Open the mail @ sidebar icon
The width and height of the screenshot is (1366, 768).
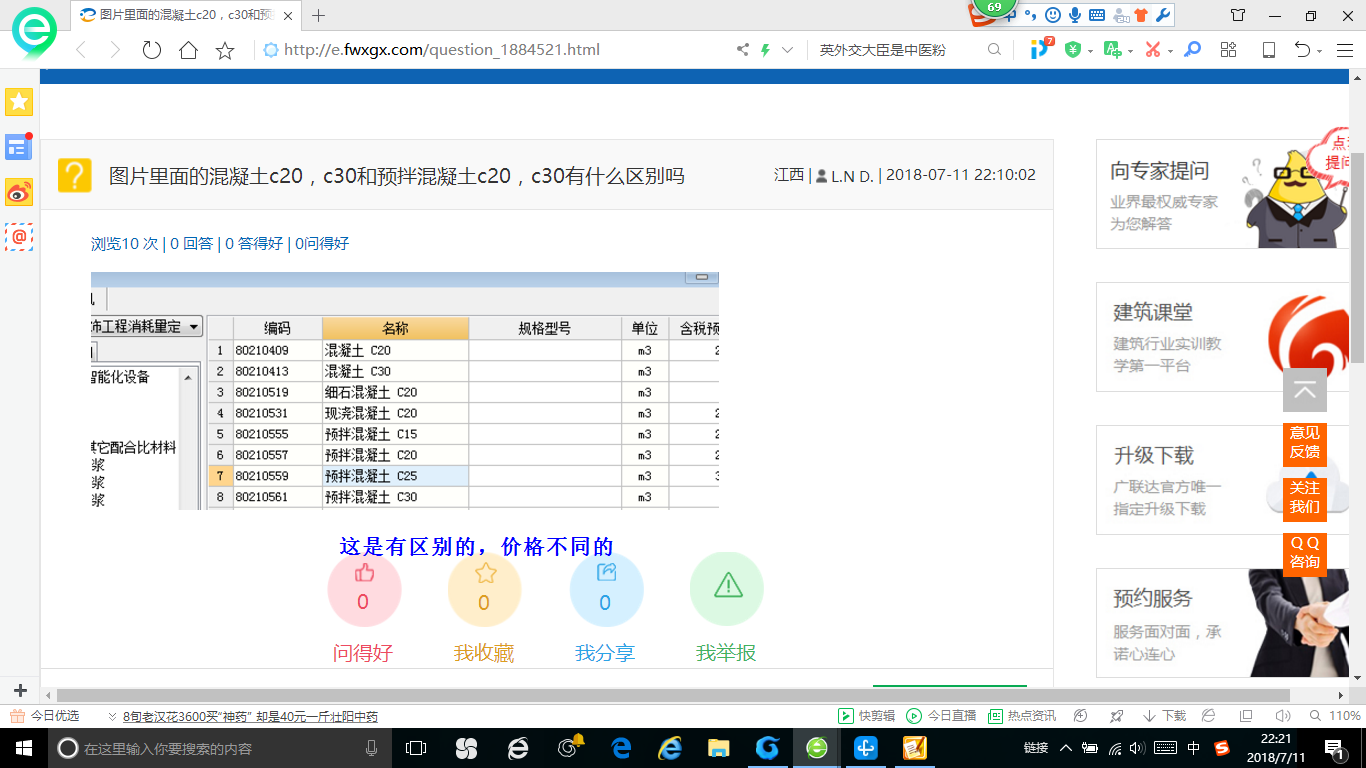coord(19,237)
